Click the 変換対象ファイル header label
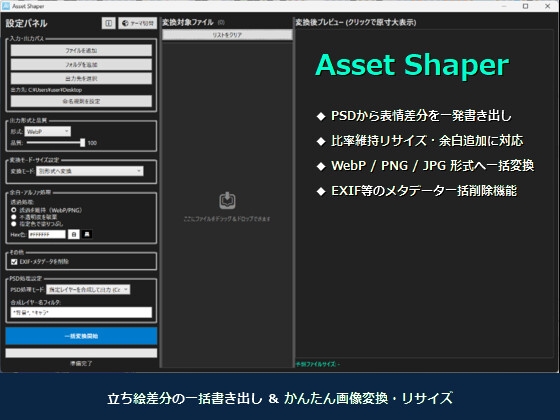560x420 pixels. (x=188, y=22)
